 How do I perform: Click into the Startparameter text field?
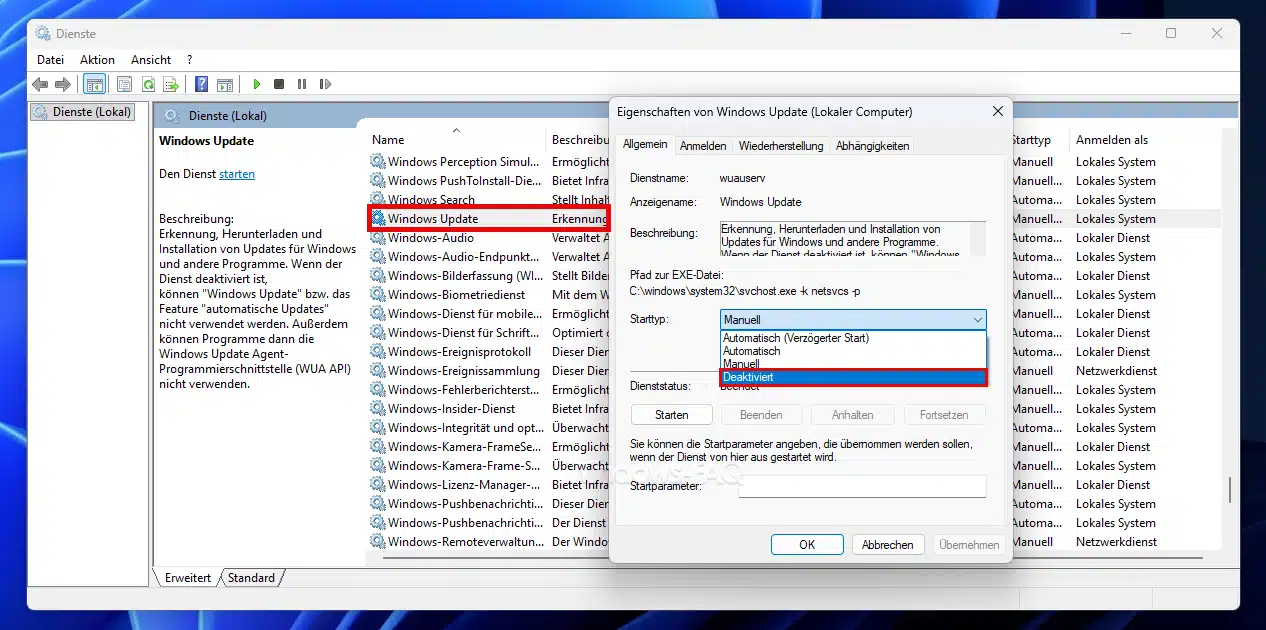(862, 486)
